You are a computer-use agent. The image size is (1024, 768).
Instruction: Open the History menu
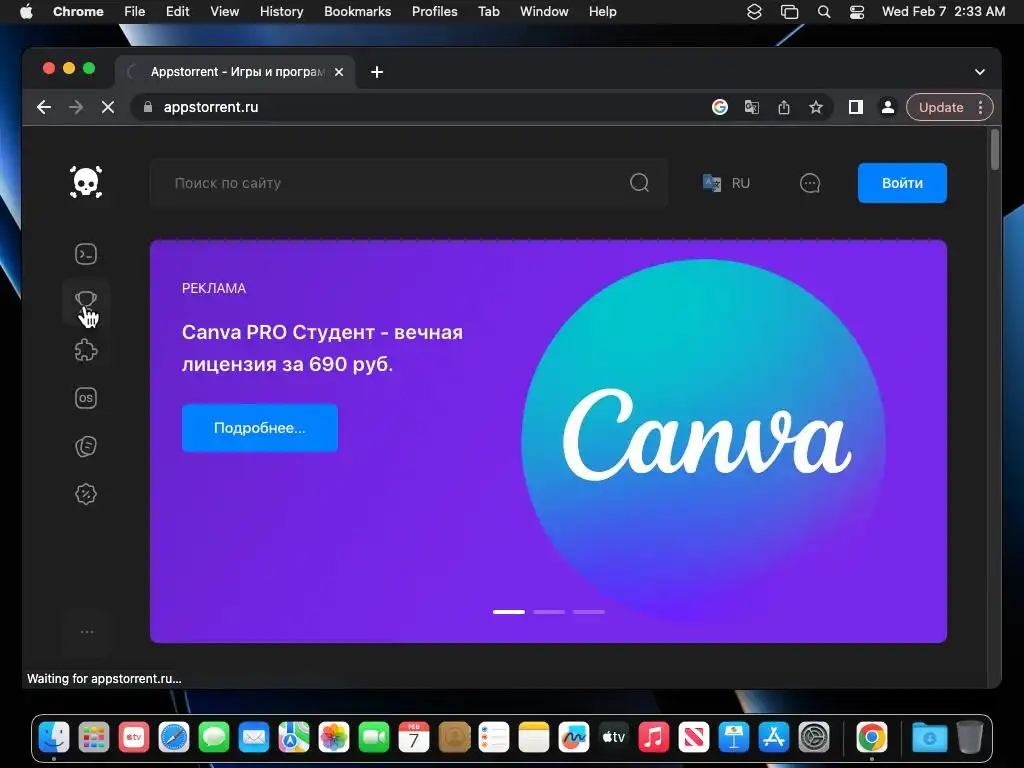[281, 11]
